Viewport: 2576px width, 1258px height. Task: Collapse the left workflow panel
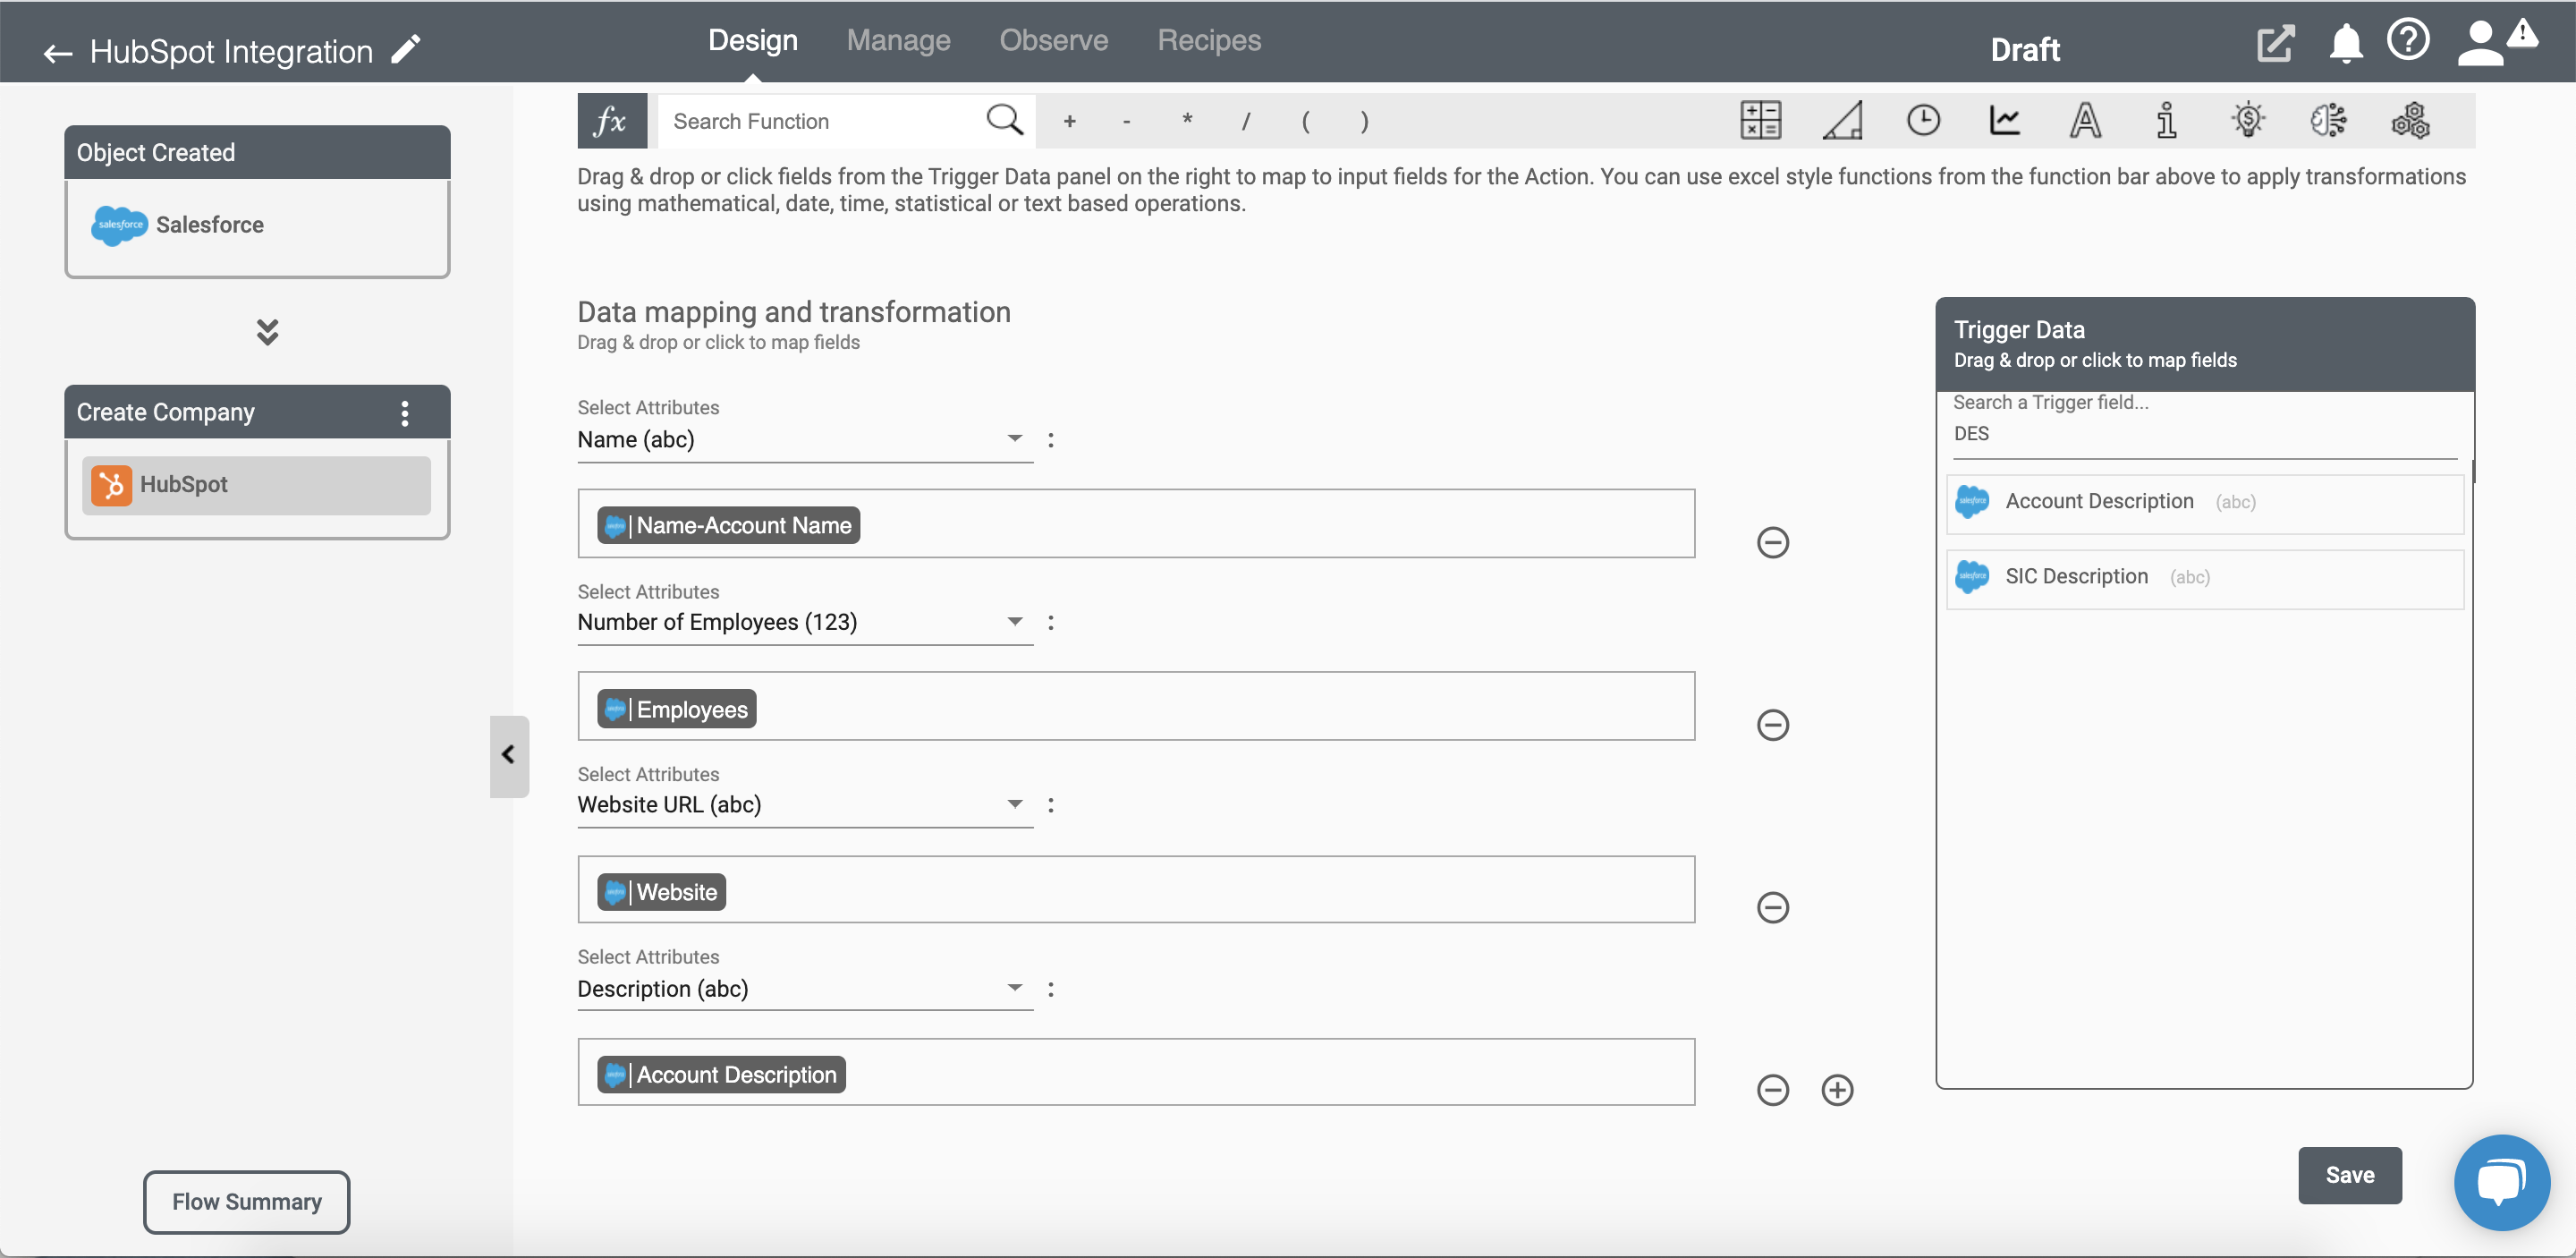(508, 753)
